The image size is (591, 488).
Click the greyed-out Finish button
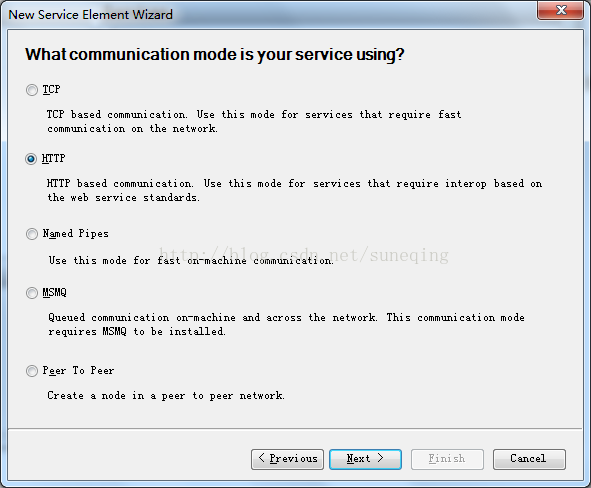(447, 459)
